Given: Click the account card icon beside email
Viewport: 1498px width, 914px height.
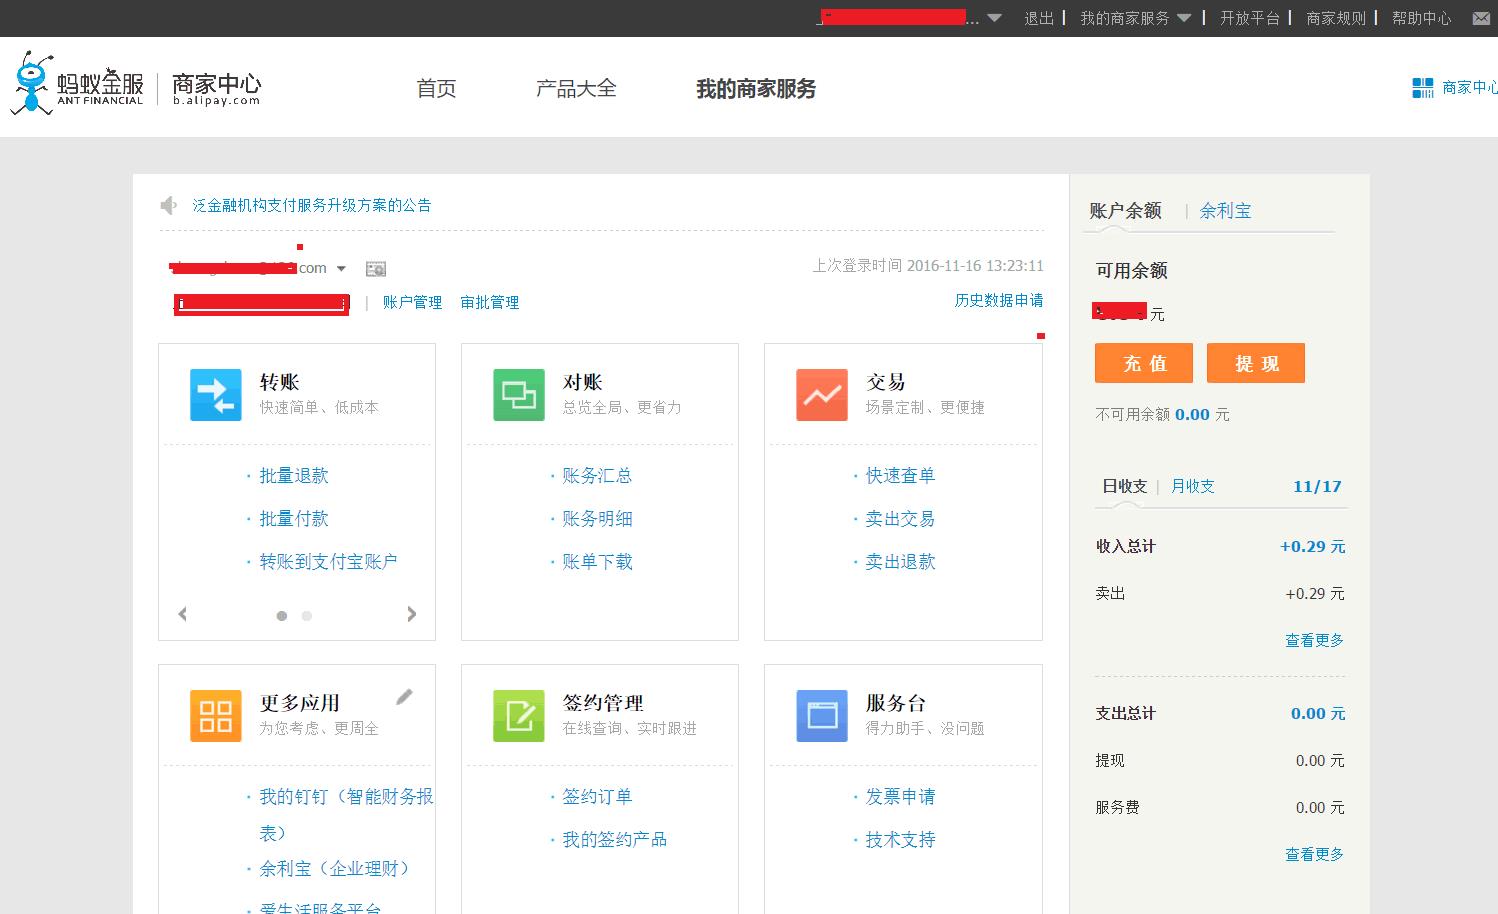Looking at the screenshot, I should click(x=376, y=269).
